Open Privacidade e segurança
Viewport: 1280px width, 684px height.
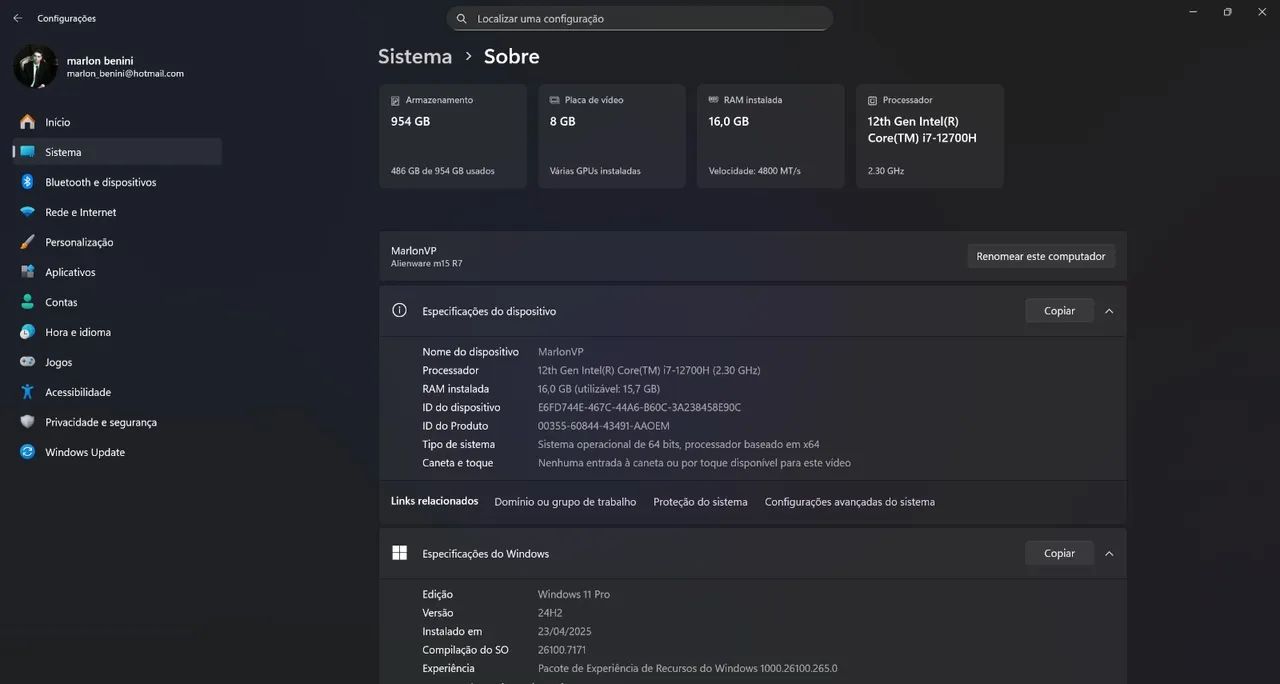pyautogui.click(x=98, y=422)
